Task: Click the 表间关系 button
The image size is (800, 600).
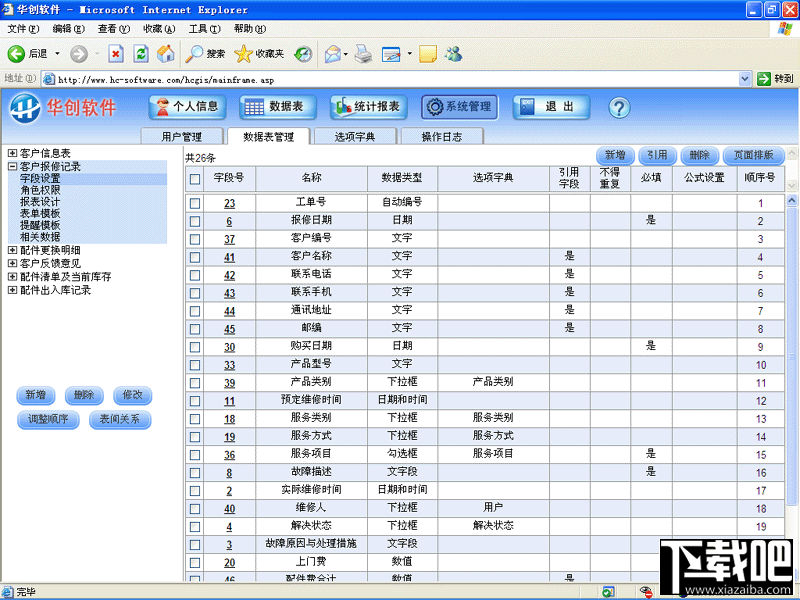Action: tap(120, 419)
